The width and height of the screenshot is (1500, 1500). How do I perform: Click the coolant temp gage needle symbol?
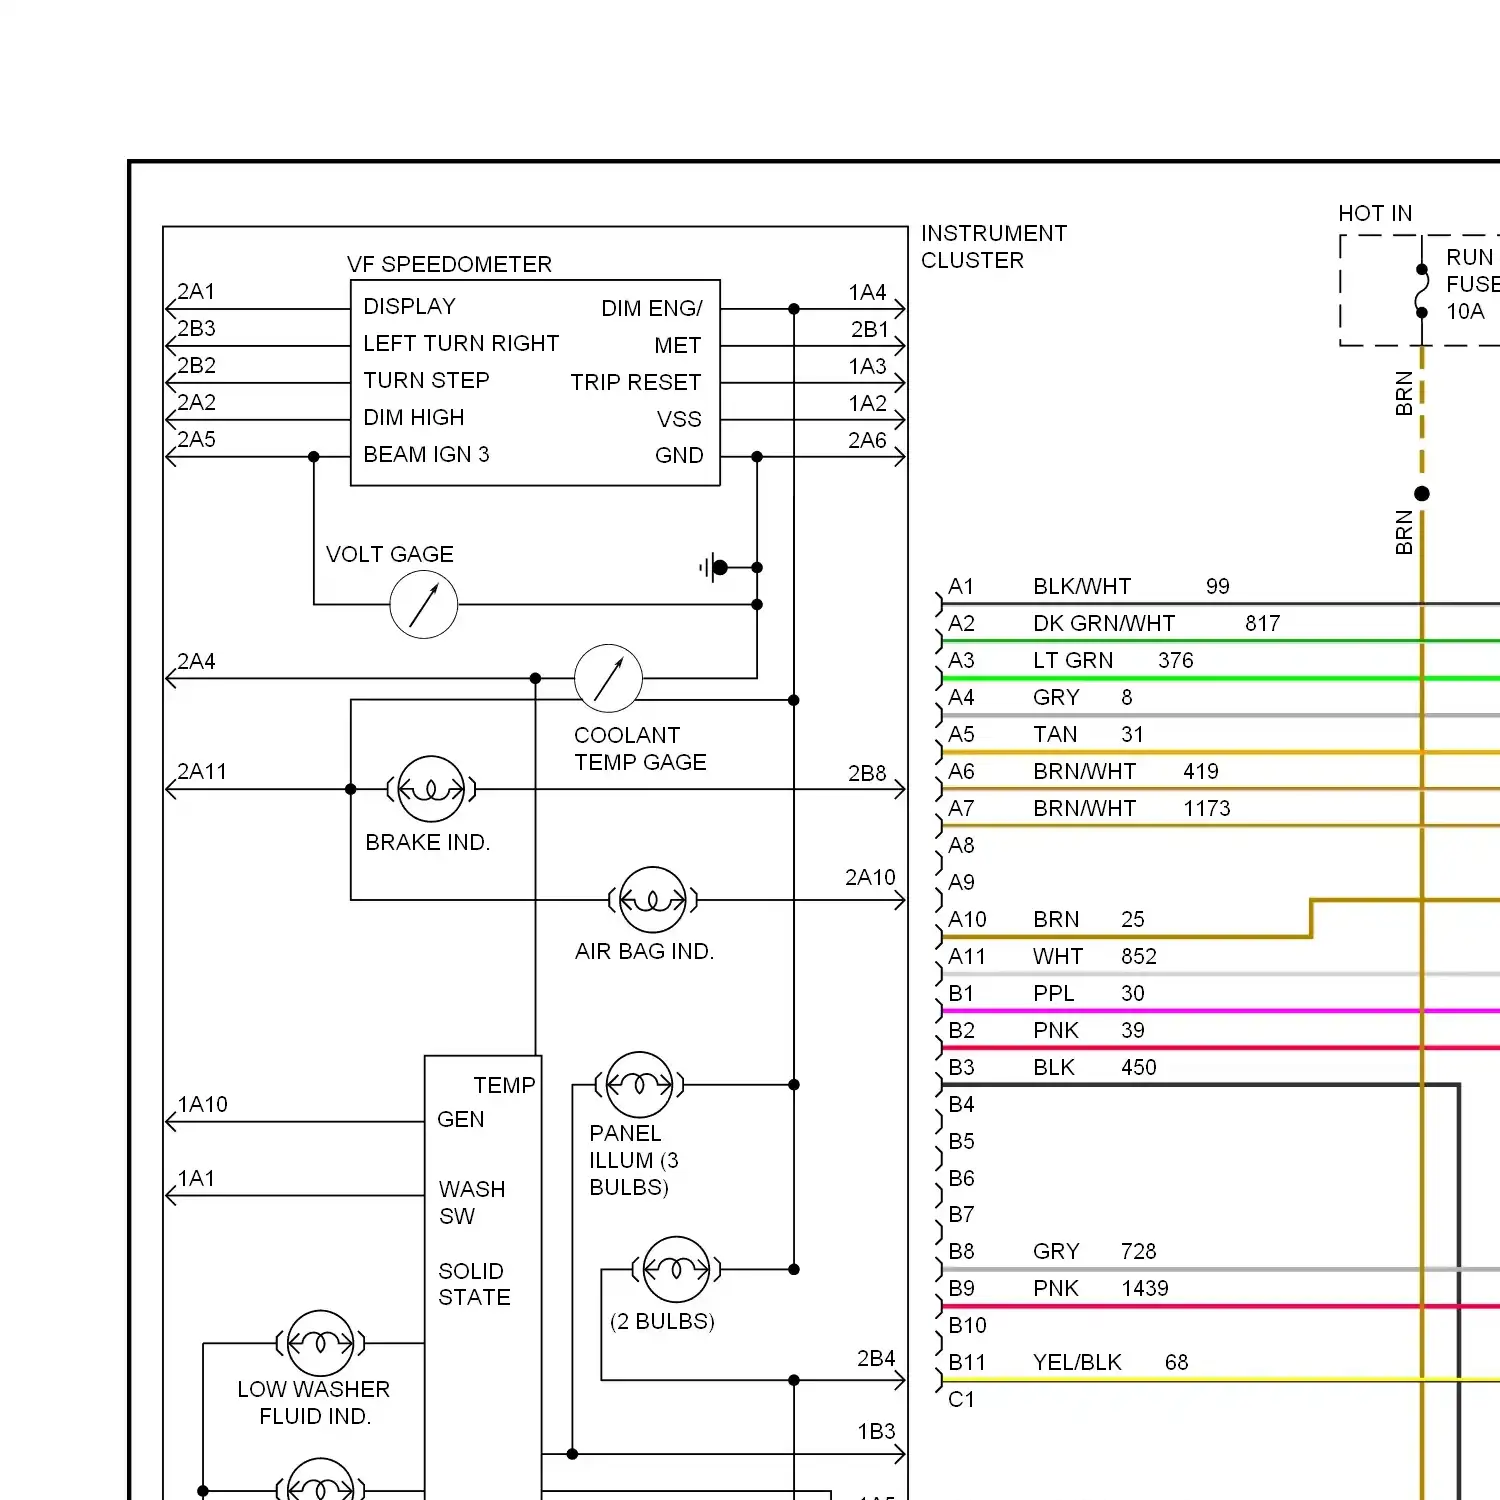(x=608, y=678)
